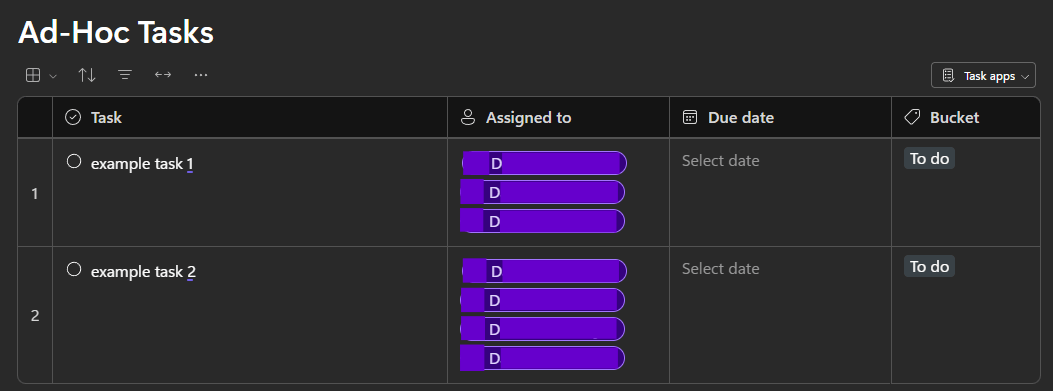Click third assignee chip of example task 2

click(x=543, y=329)
